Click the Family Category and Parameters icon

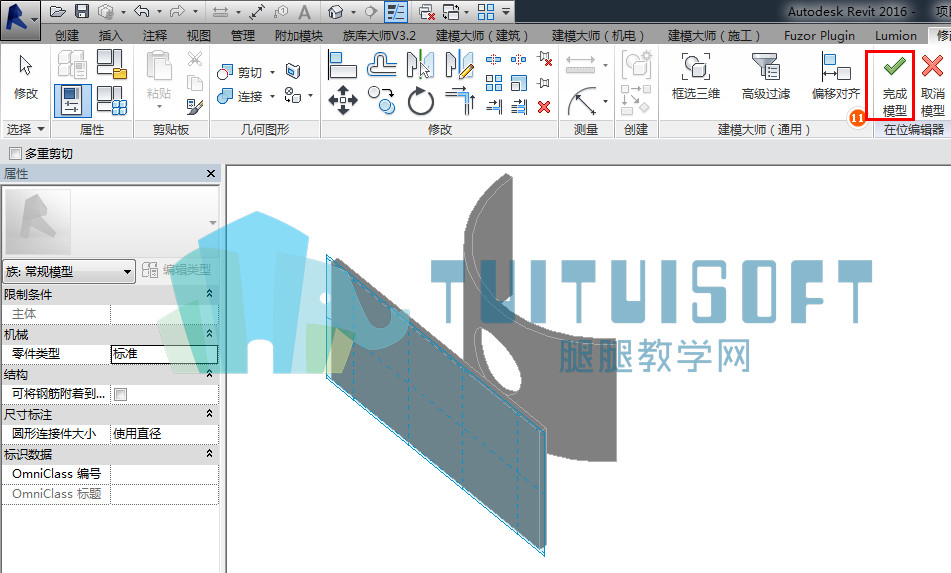point(112,64)
